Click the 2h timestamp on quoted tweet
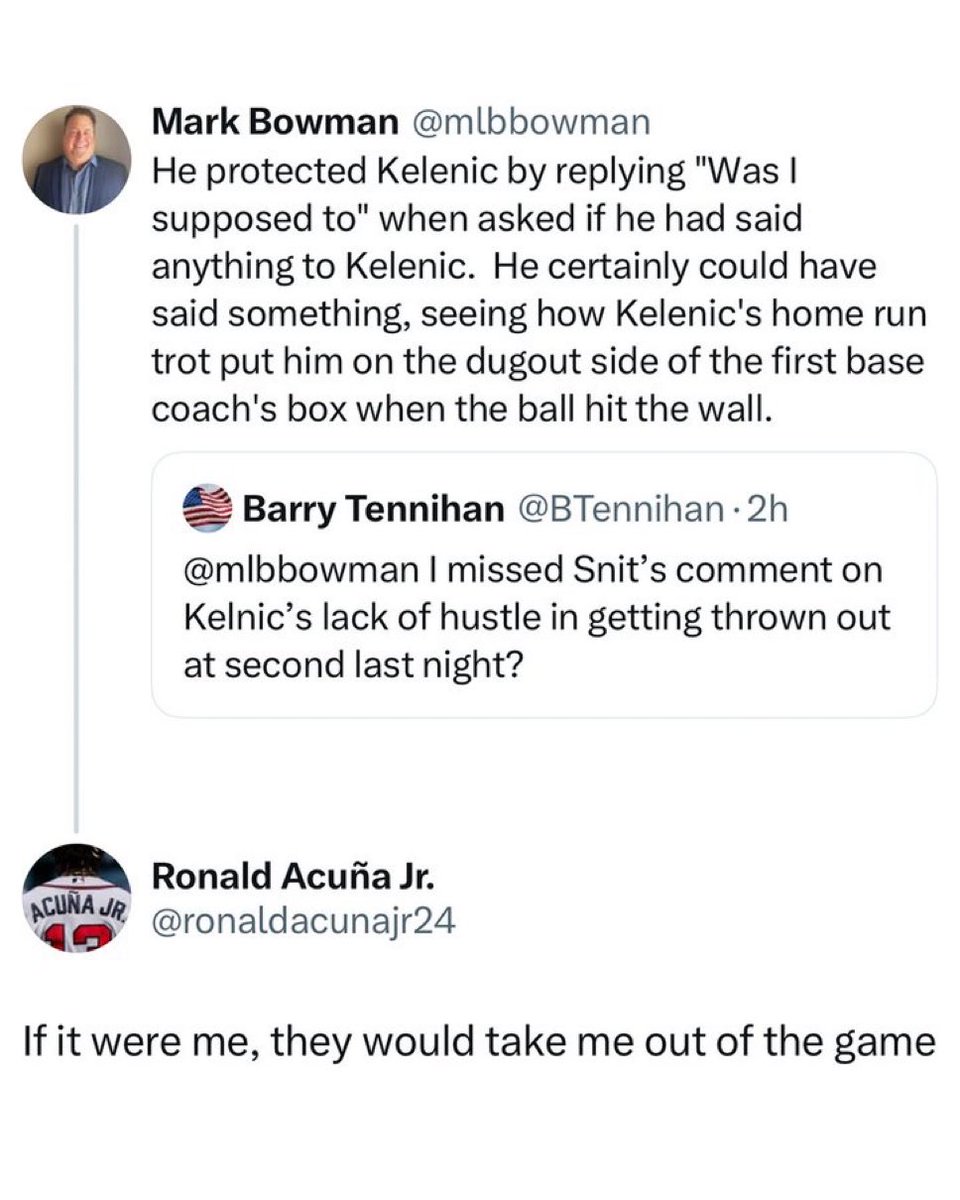The image size is (960, 1200). 768,510
